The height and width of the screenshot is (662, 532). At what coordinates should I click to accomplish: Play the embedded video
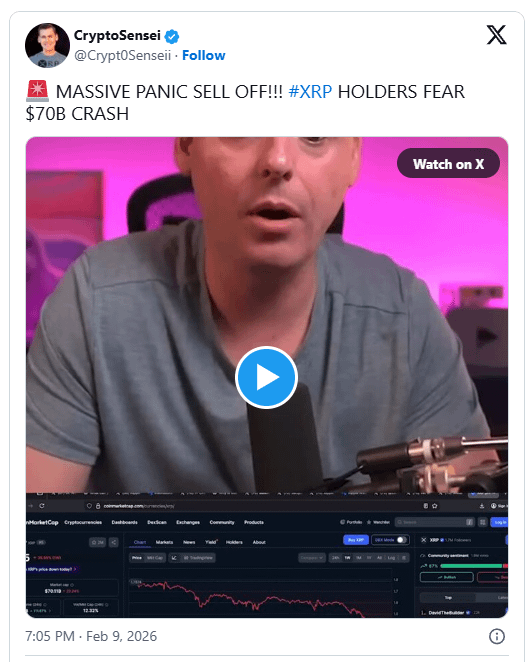point(266,377)
